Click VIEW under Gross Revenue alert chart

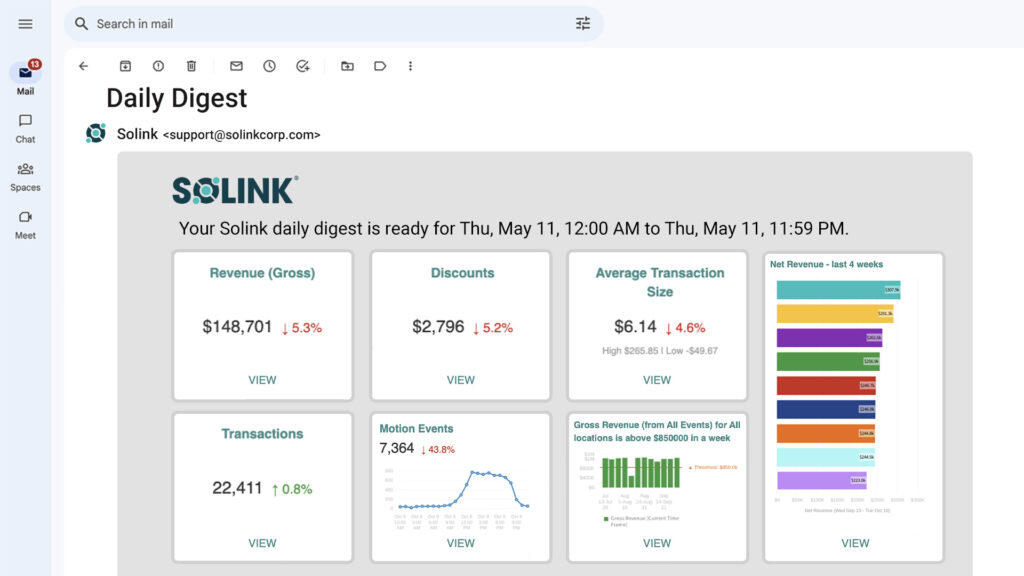tap(656, 543)
